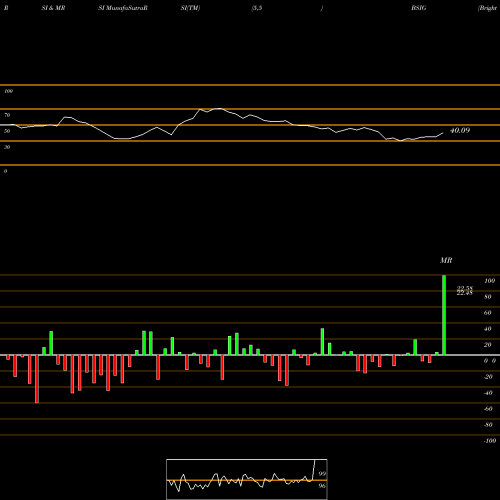This screenshot has height=500, width=500.
Task: Click the BSIG ticker label in header
Action: pyautogui.click(x=419, y=8)
